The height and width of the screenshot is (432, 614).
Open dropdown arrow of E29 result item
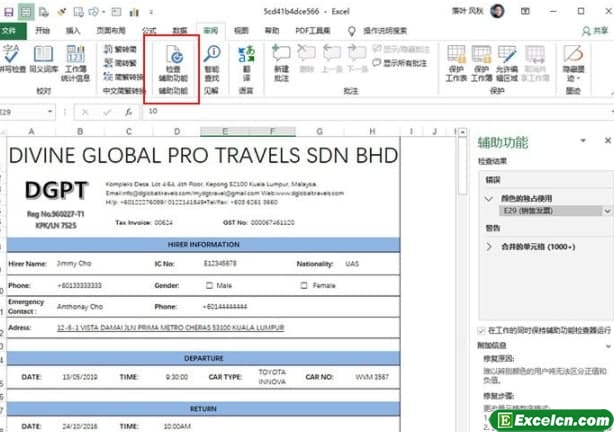tap(607, 211)
